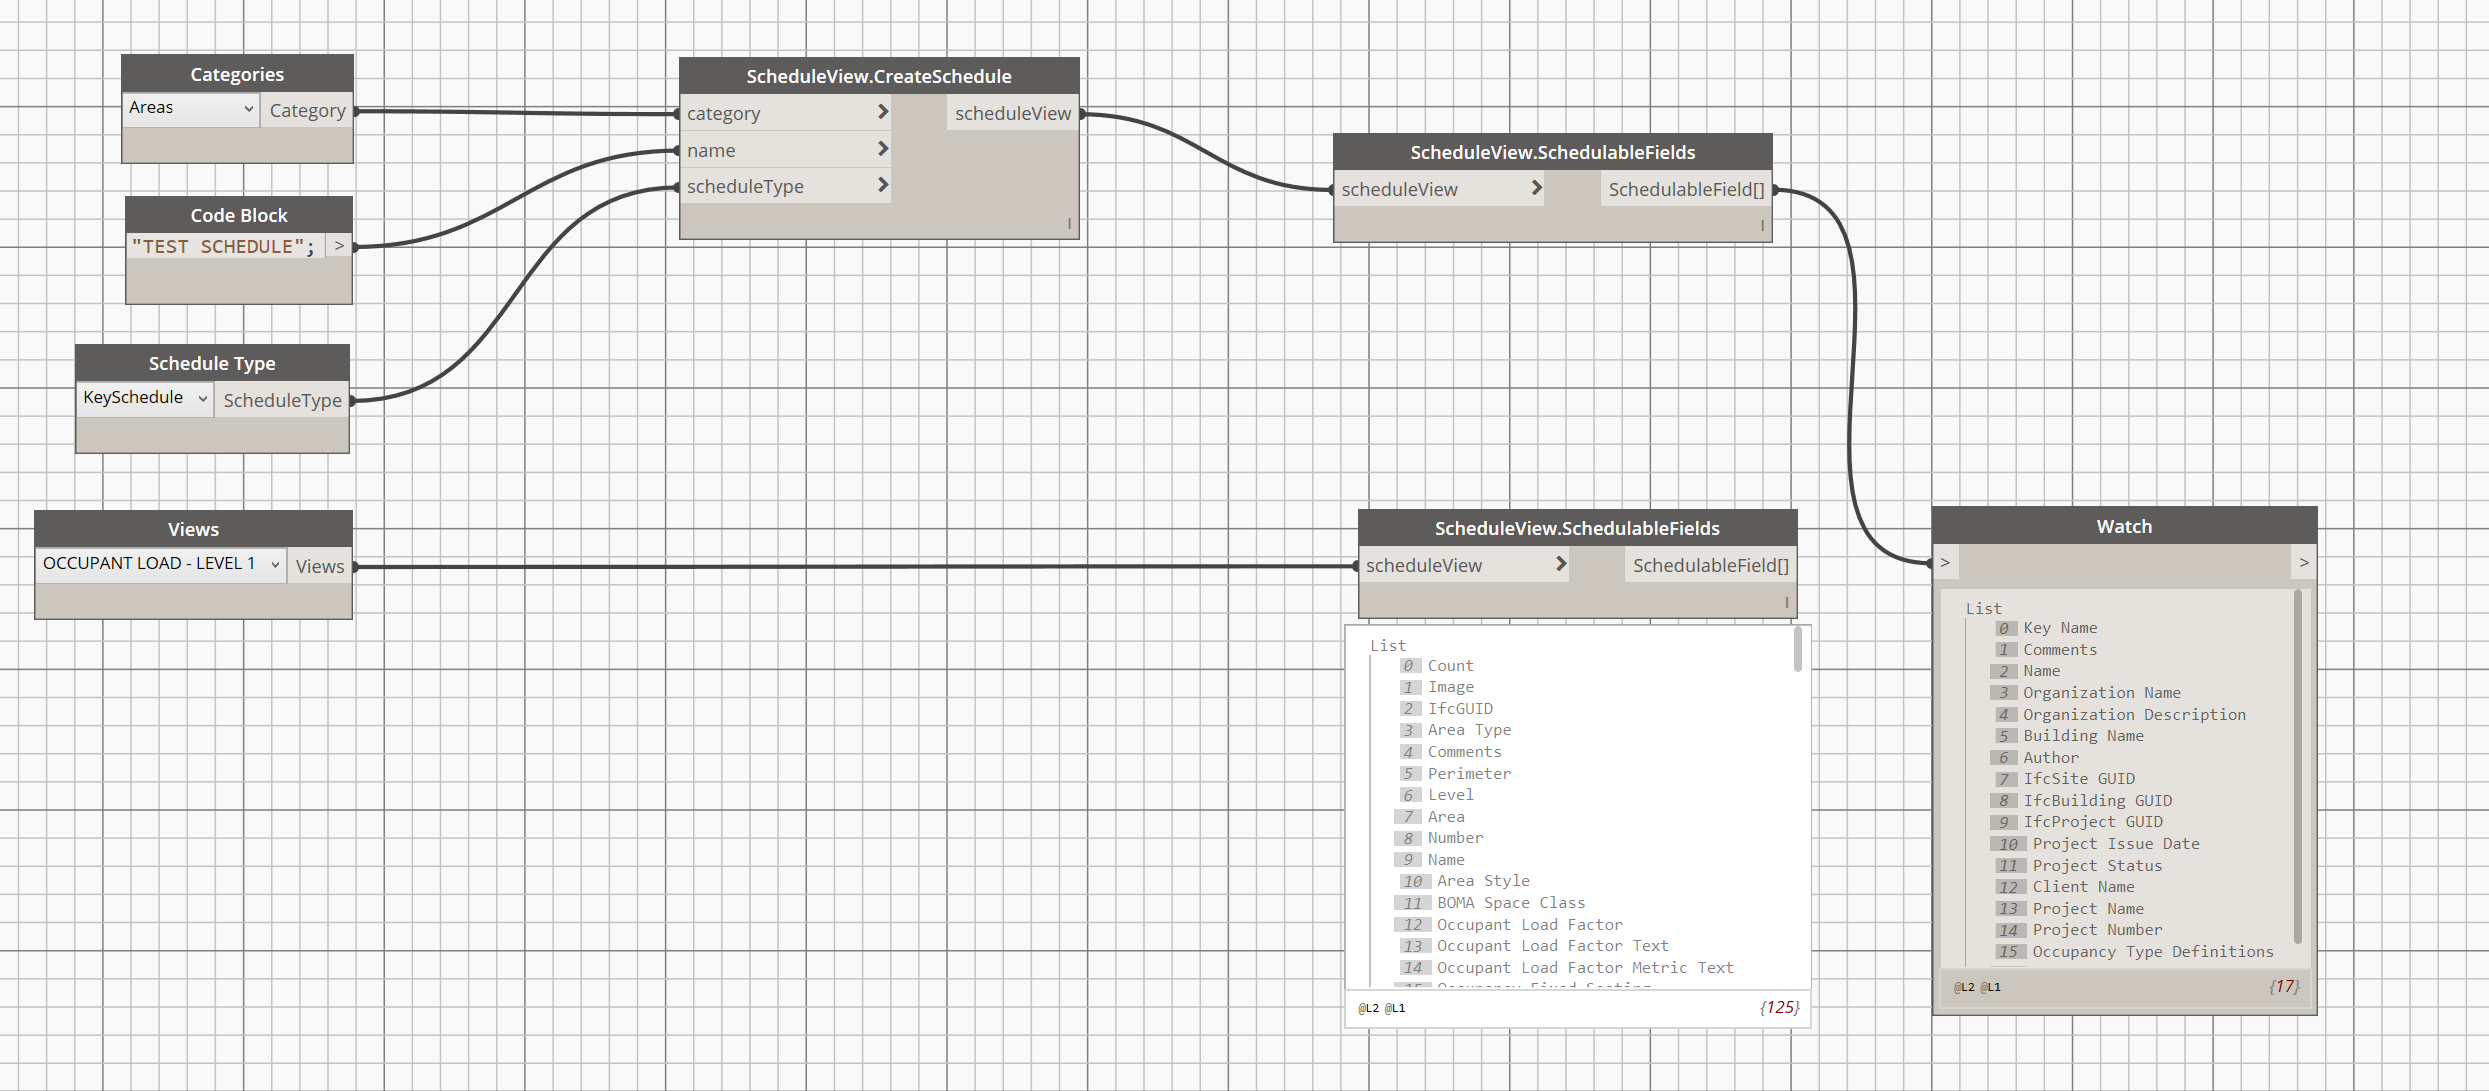Click scheduleView port chevron on lower SchedulableFields node
This screenshot has height=1091, width=2489.
[x=1561, y=564]
